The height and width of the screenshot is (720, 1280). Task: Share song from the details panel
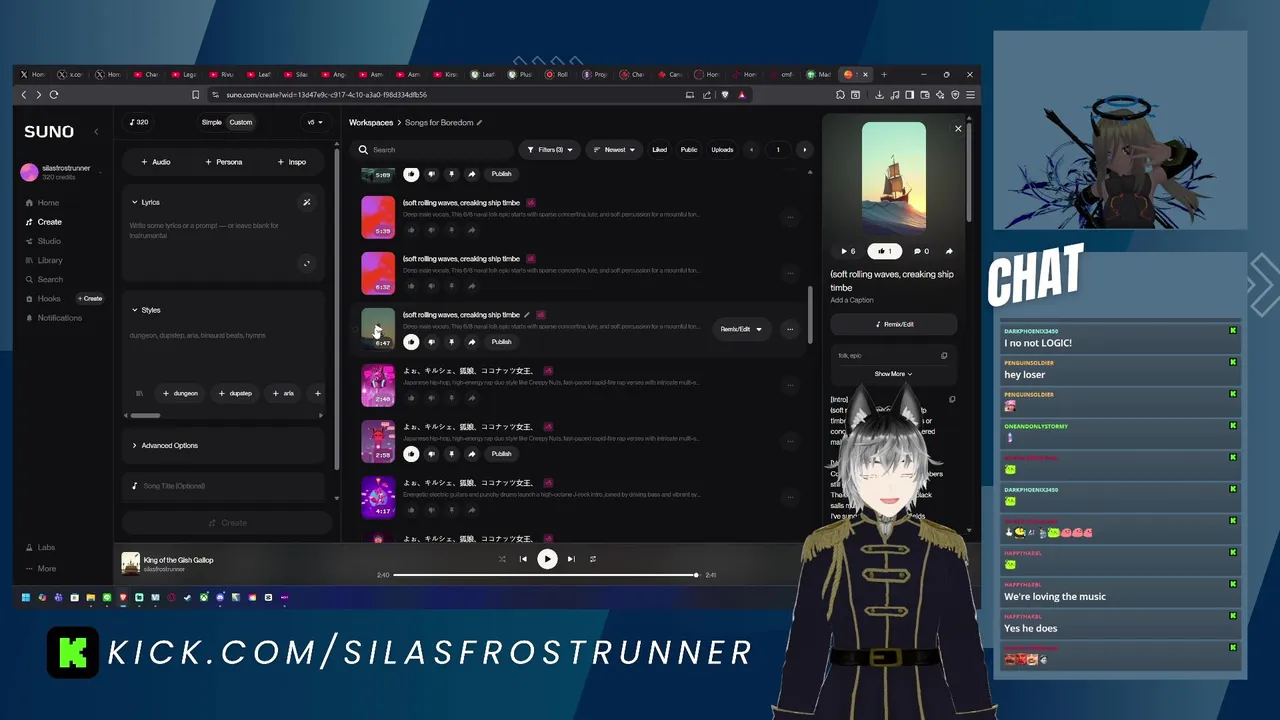pyautogui.click(x=948, y=251)
